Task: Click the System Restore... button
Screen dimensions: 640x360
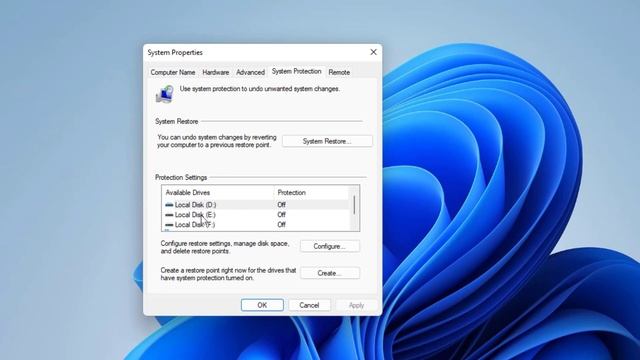Action: pyautogui.click(x=327, y=141)
